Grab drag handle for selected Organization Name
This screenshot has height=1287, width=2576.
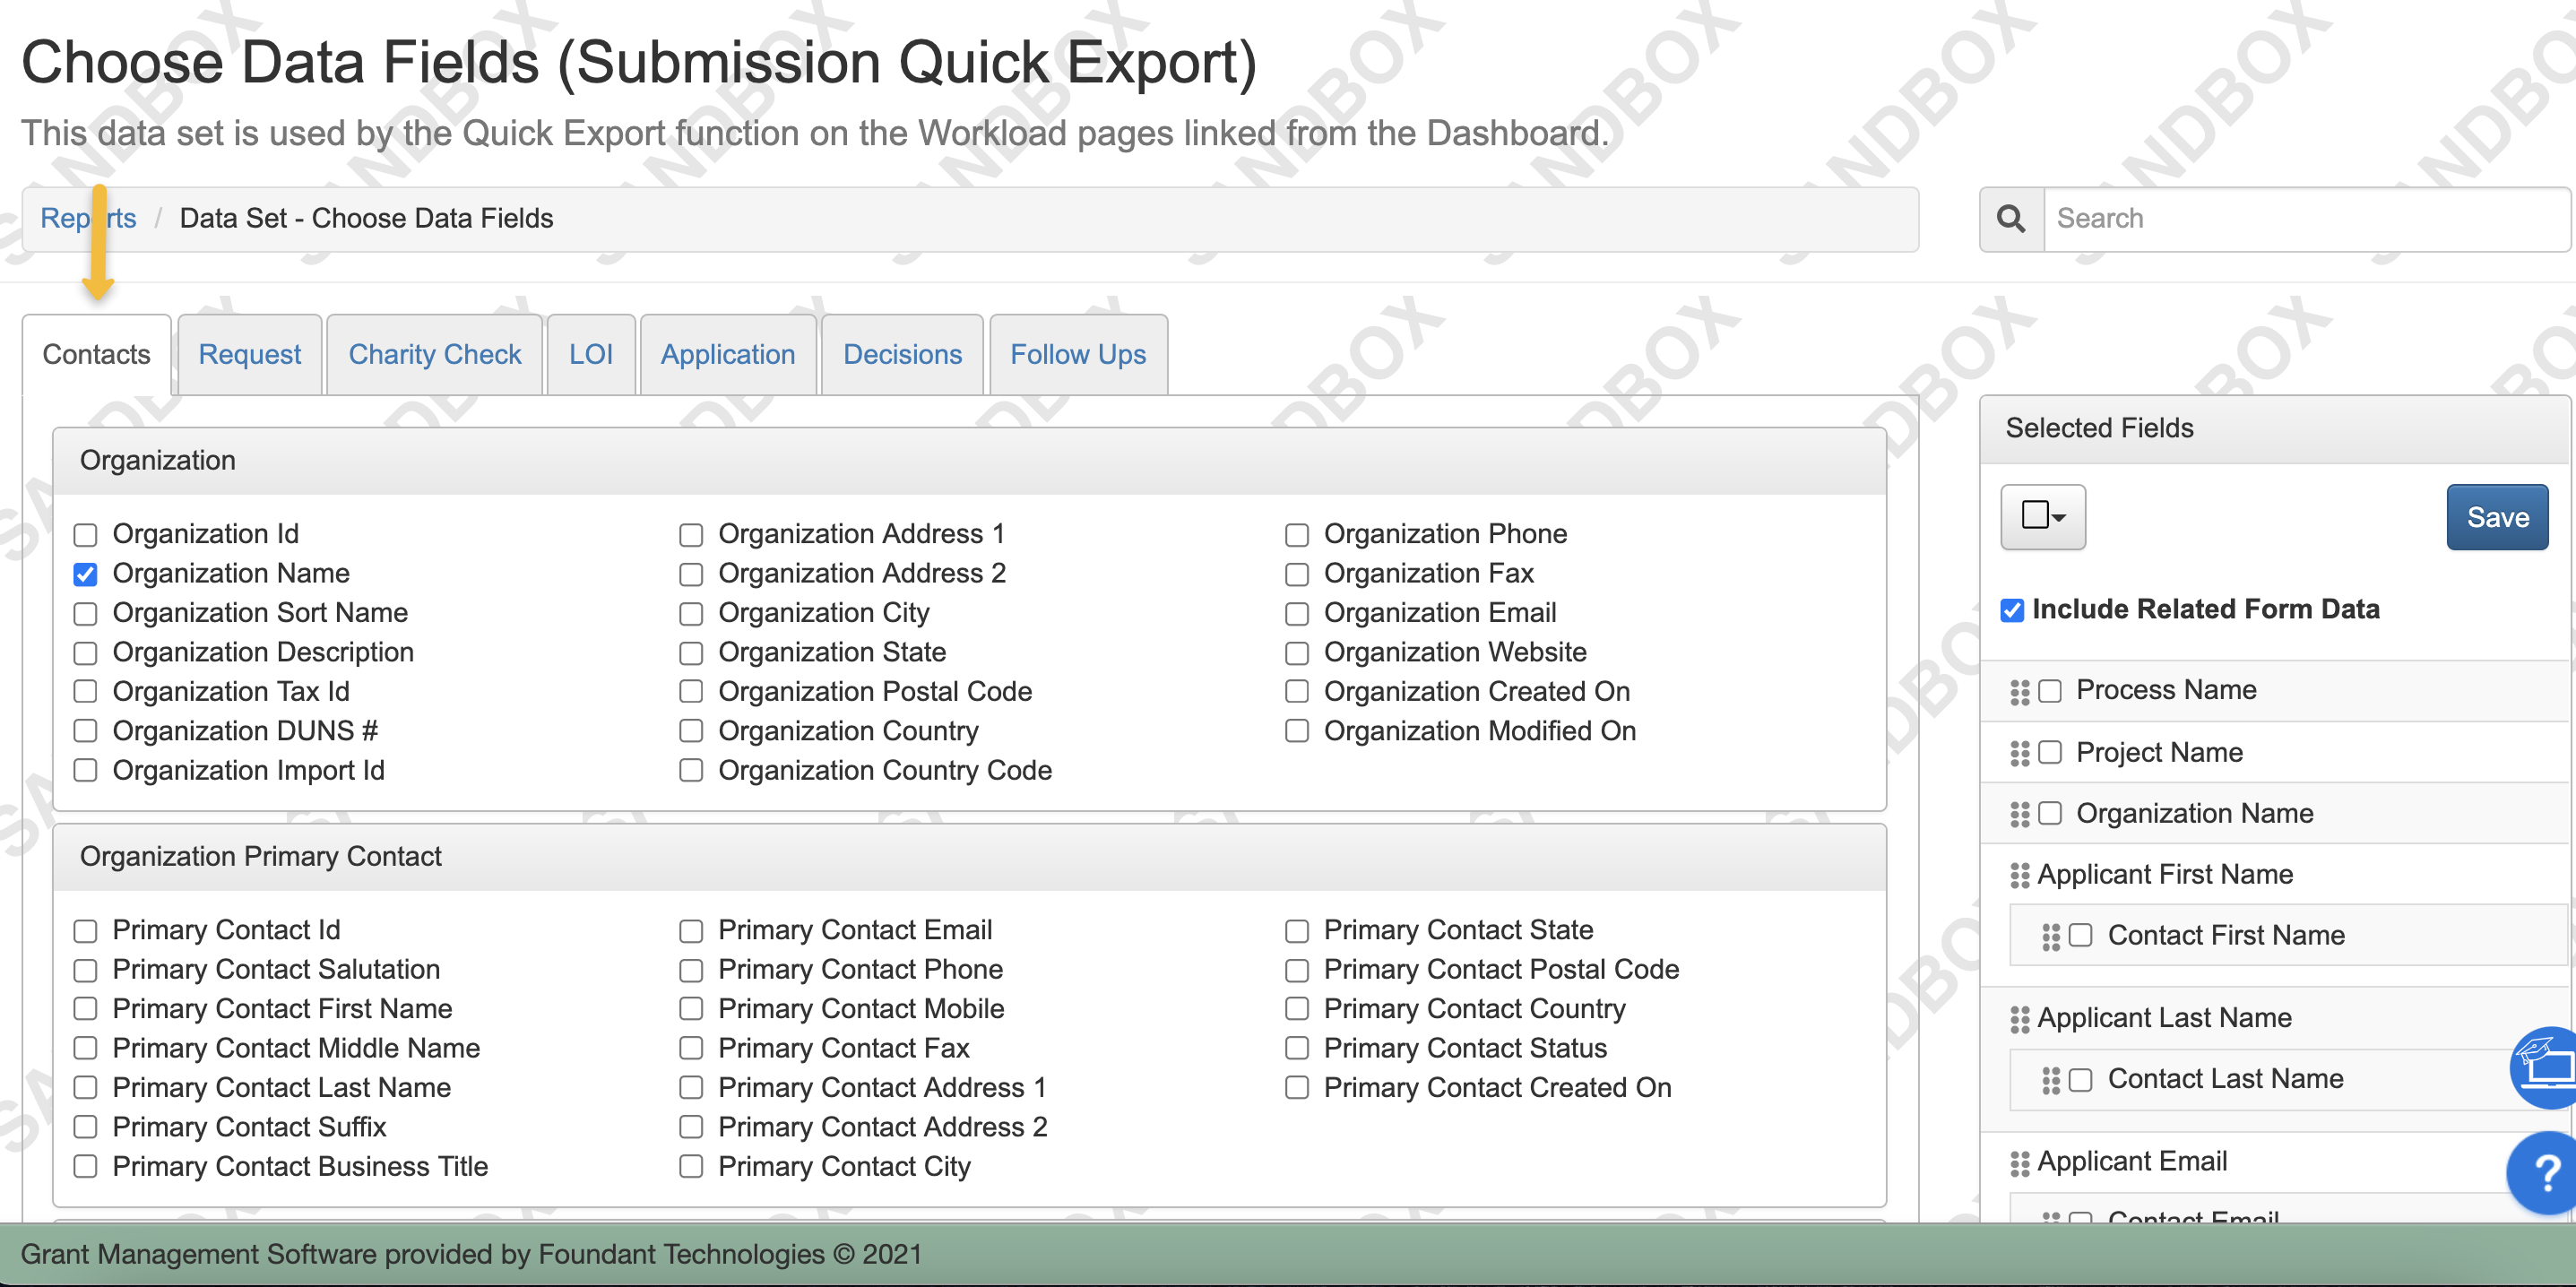point(2019,814)
